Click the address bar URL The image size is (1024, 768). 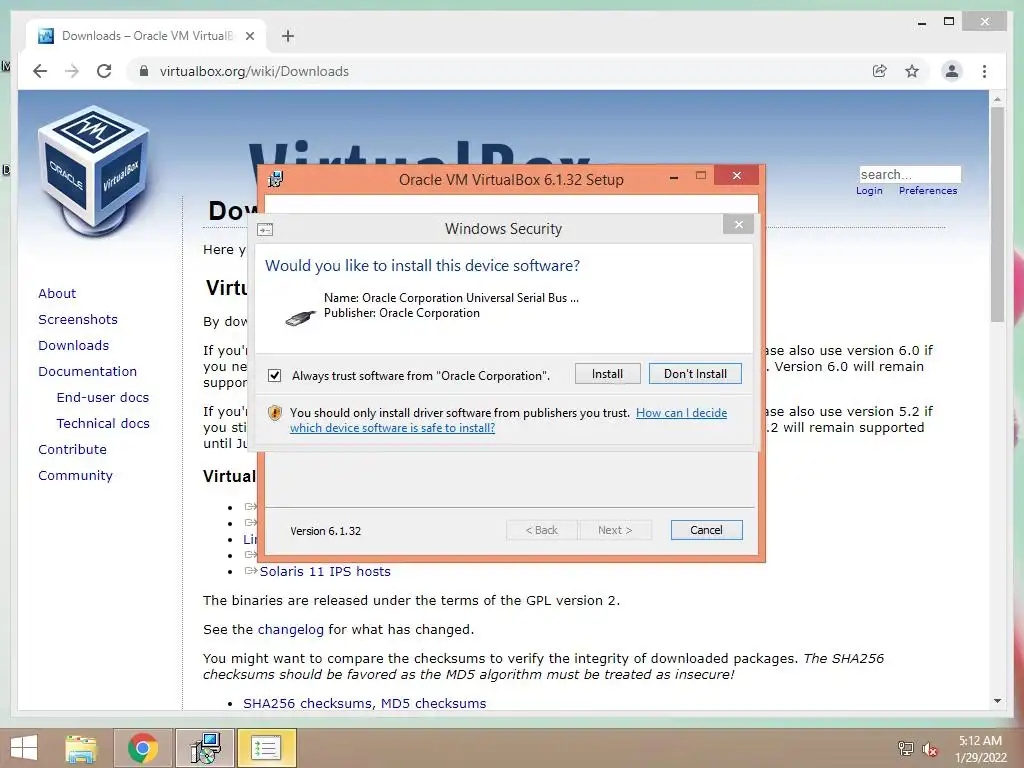254,71
